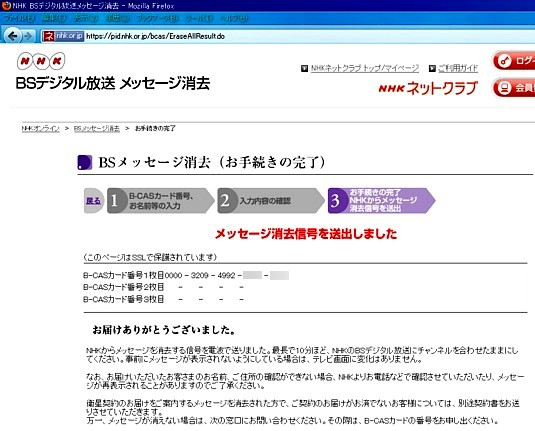Click step 1 B-CASカード番号、お名前等の入力
535x431 pixels.
[x=161, y=201]
